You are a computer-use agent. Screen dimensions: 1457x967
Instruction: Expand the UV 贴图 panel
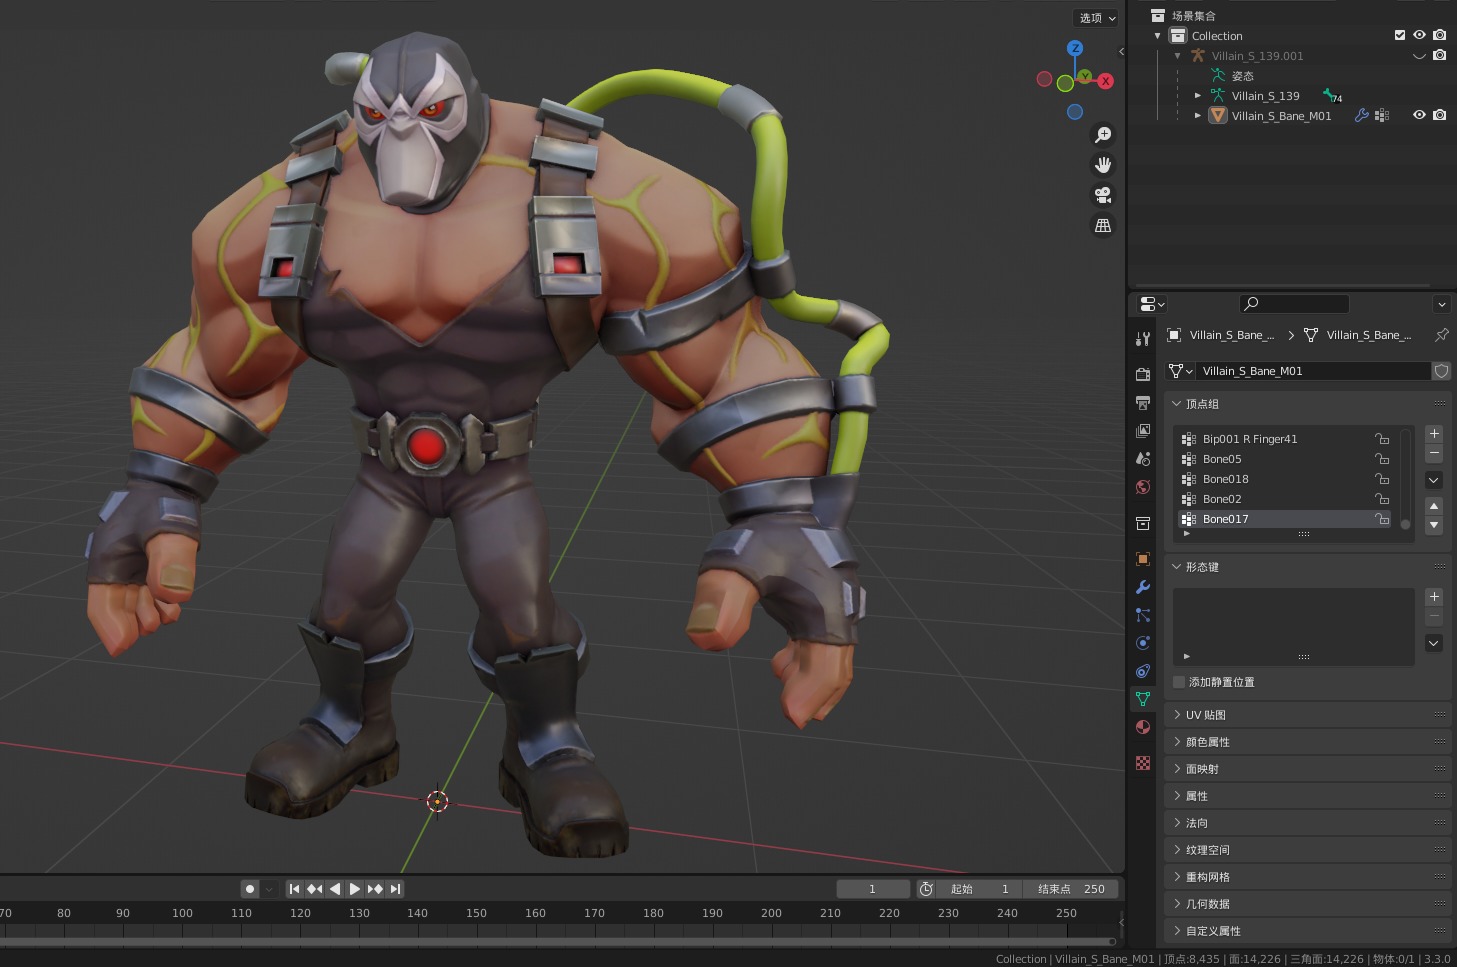(1177, 715)
